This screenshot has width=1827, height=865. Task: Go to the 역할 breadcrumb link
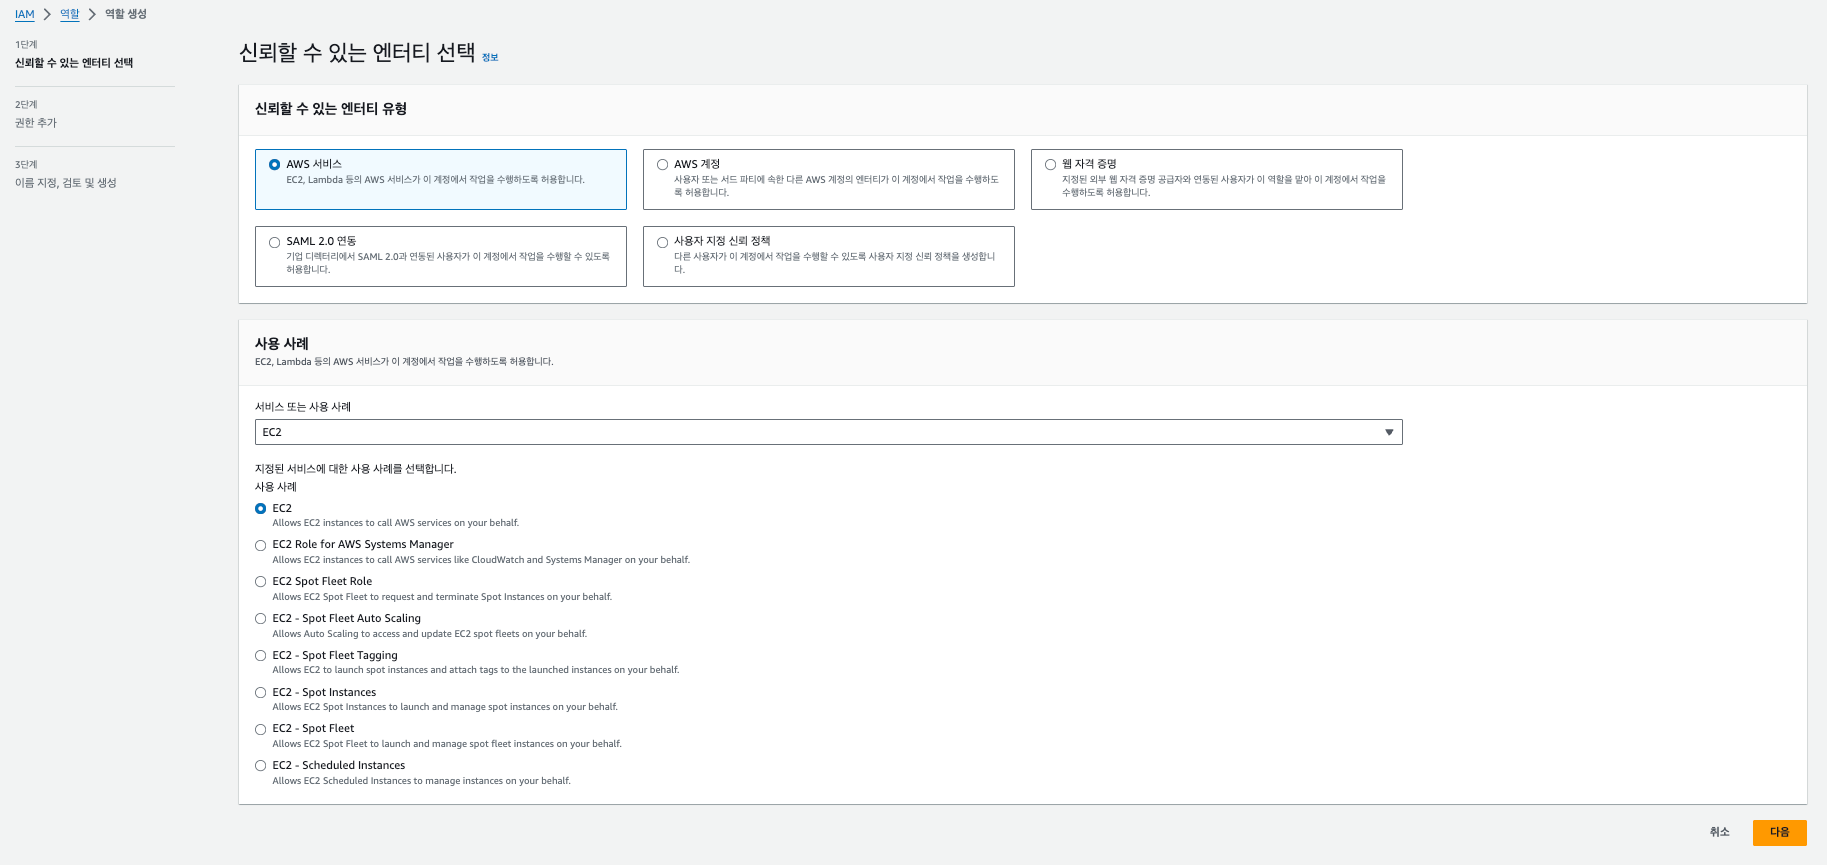click(69, 14)
